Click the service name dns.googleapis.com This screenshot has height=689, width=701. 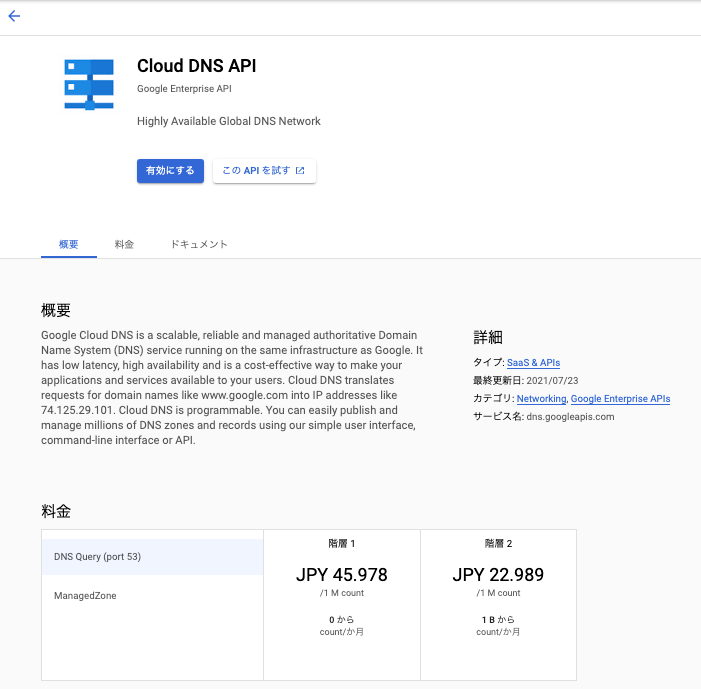click(570, 416)
